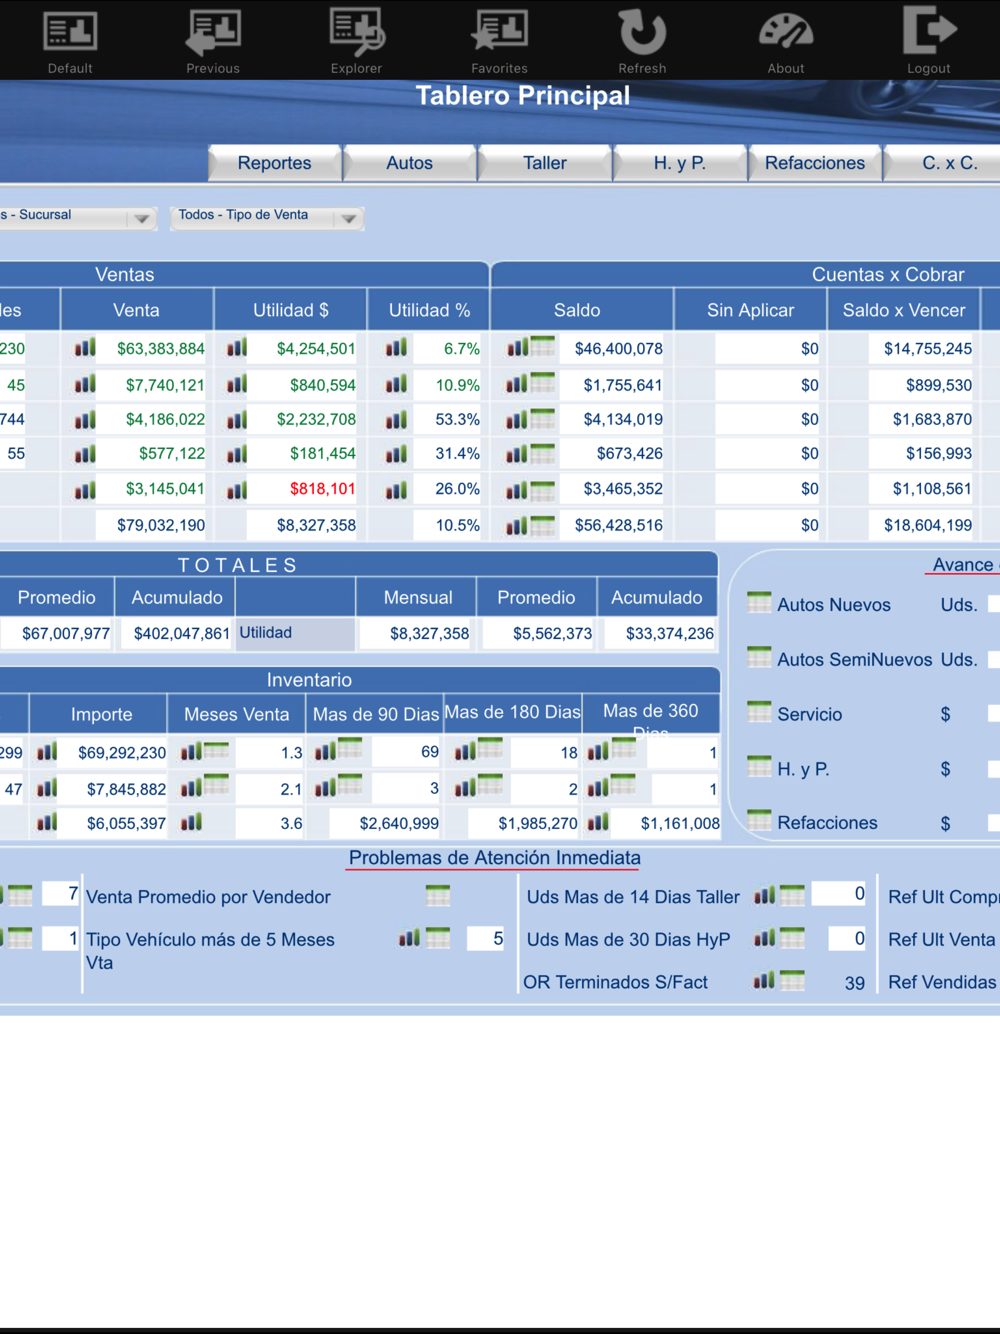Open the Taller tab

[x=545, y=163]
